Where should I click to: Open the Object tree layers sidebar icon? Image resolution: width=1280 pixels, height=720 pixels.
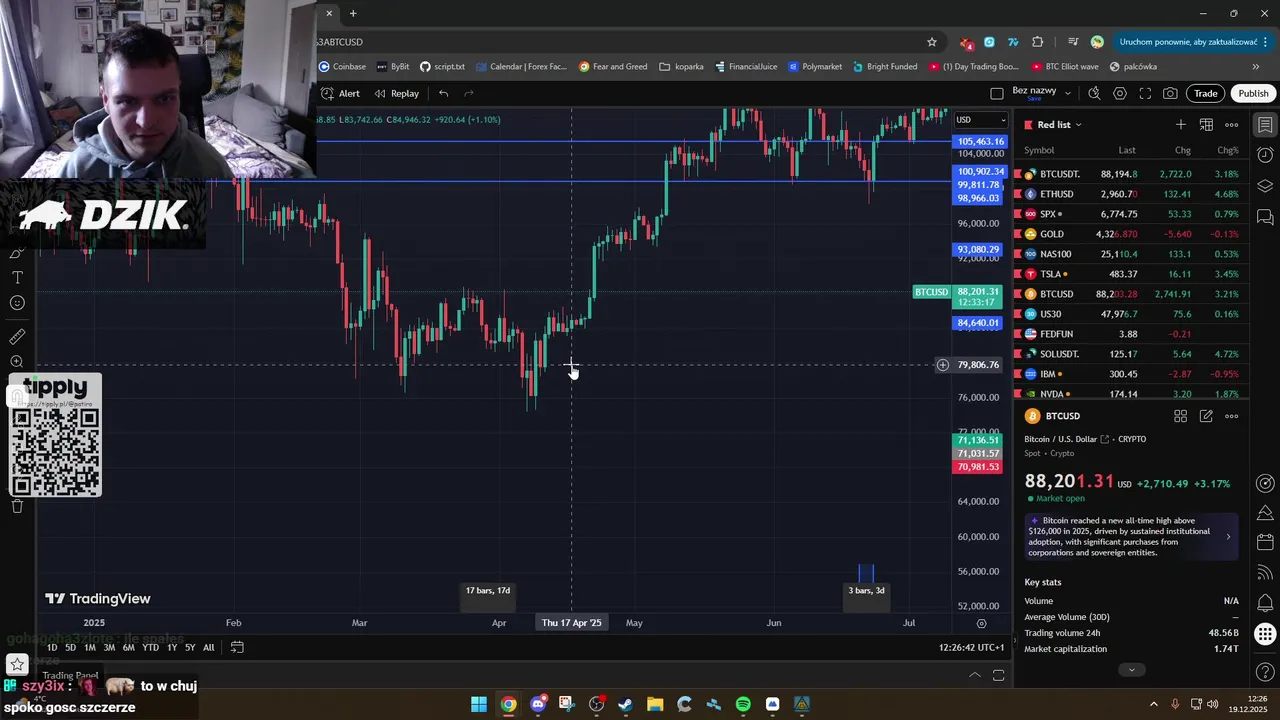point(1265,186)
